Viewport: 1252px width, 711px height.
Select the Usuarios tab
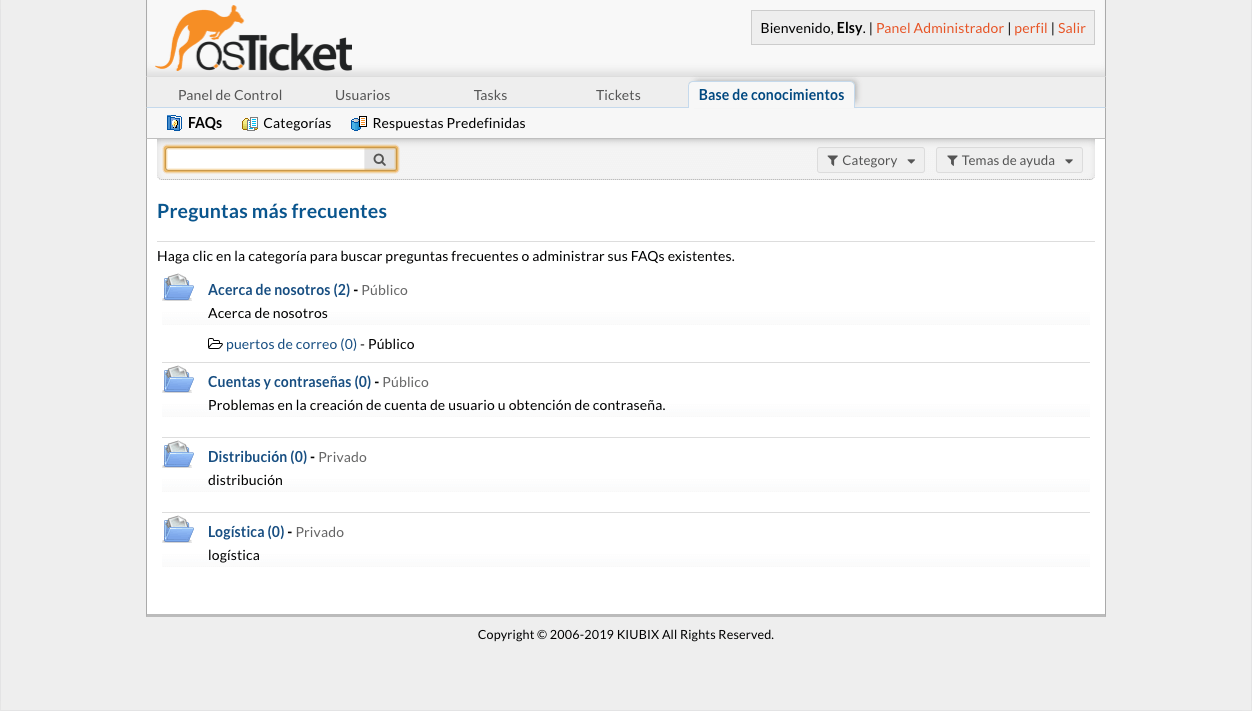pyautogui.click(x=362, y=95)
